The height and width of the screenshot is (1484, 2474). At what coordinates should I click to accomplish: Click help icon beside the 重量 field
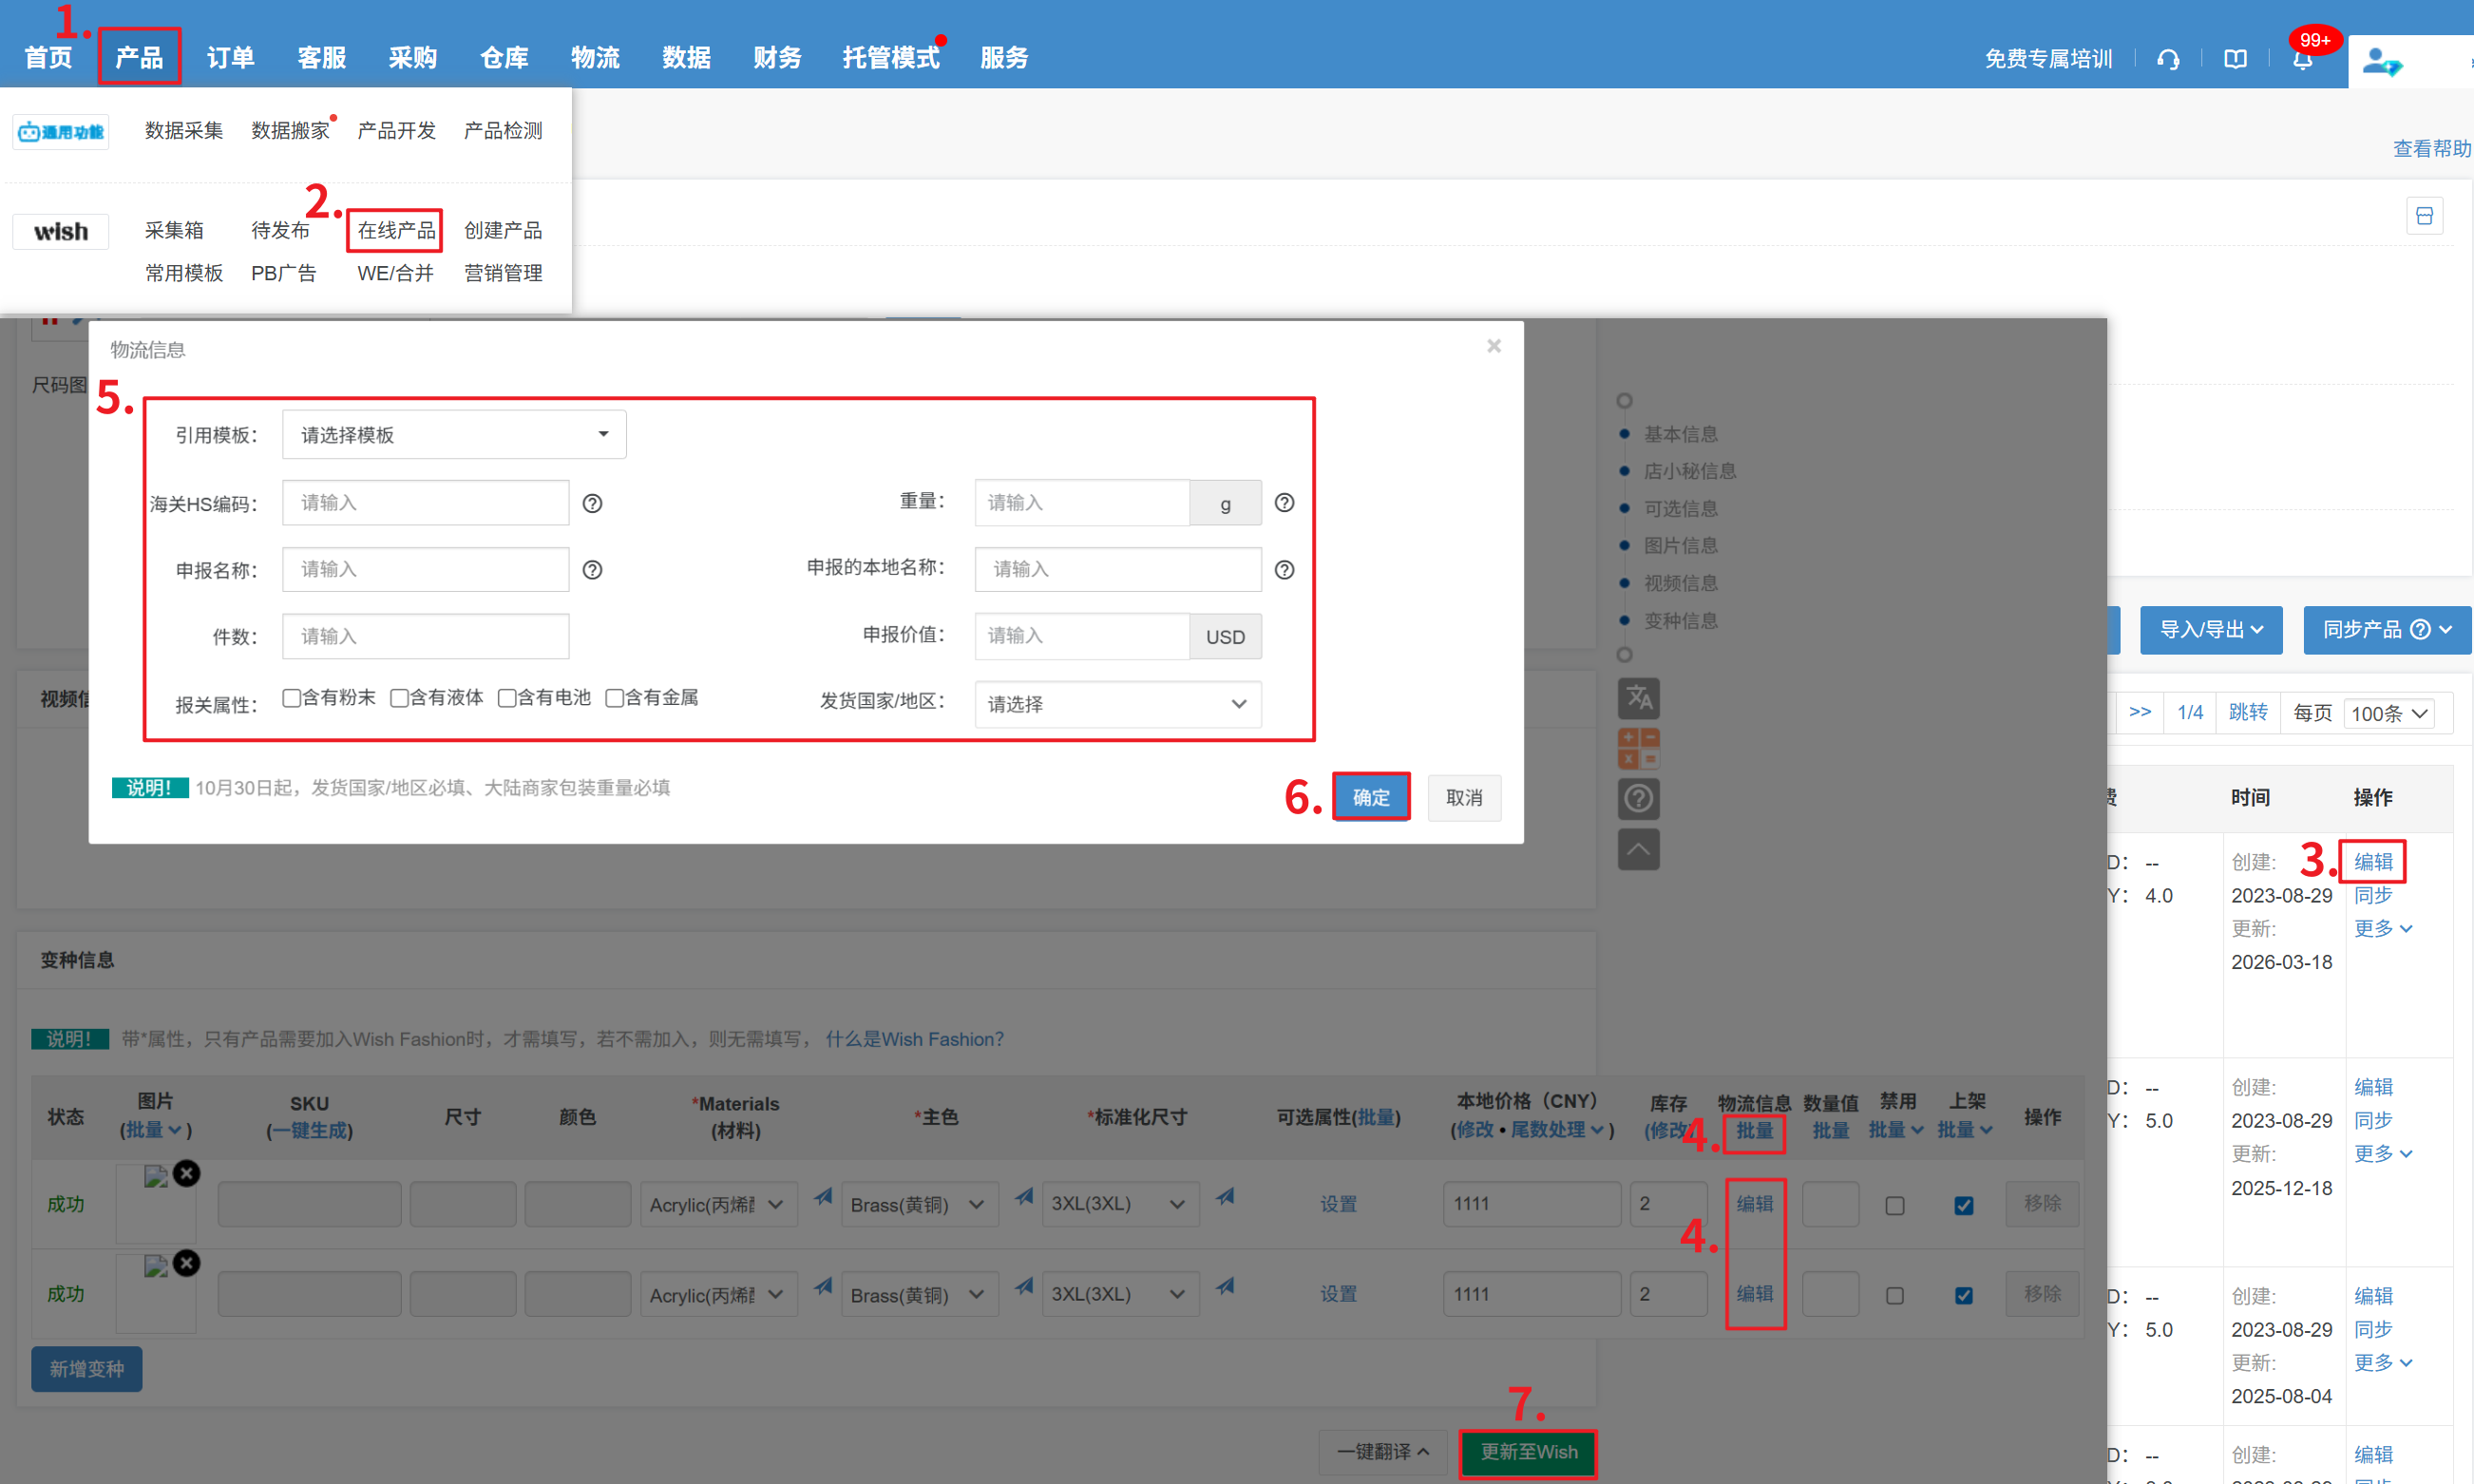[1284, 502]
